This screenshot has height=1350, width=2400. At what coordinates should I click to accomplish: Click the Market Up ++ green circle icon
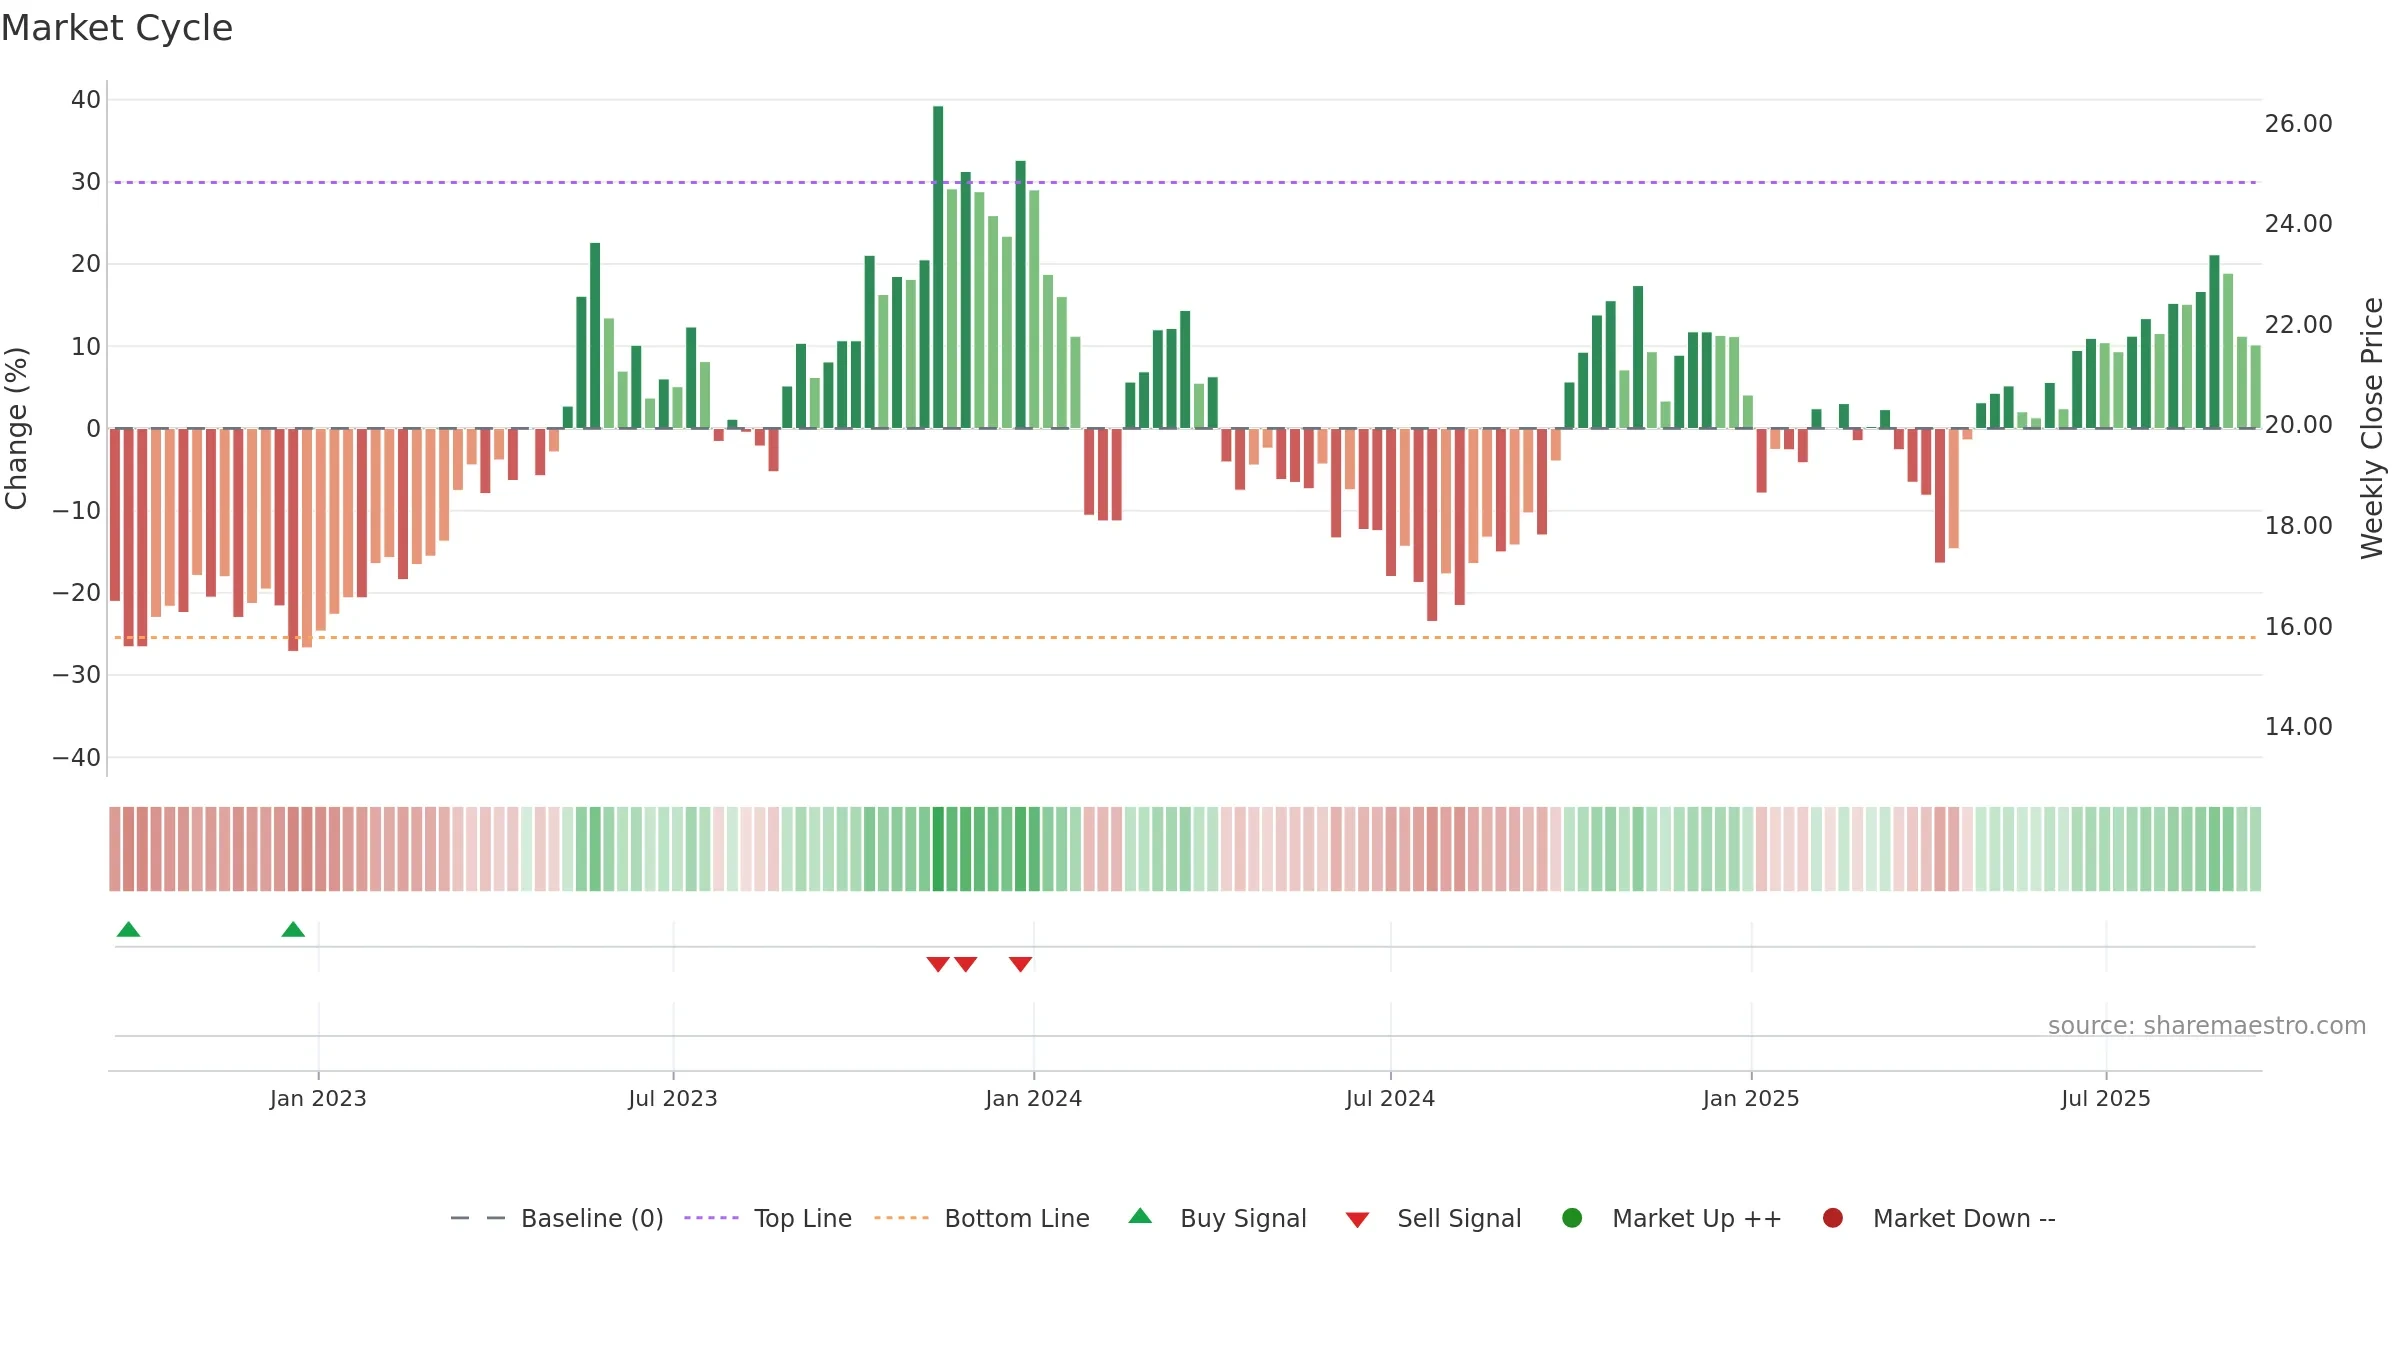point(1572,1218)
